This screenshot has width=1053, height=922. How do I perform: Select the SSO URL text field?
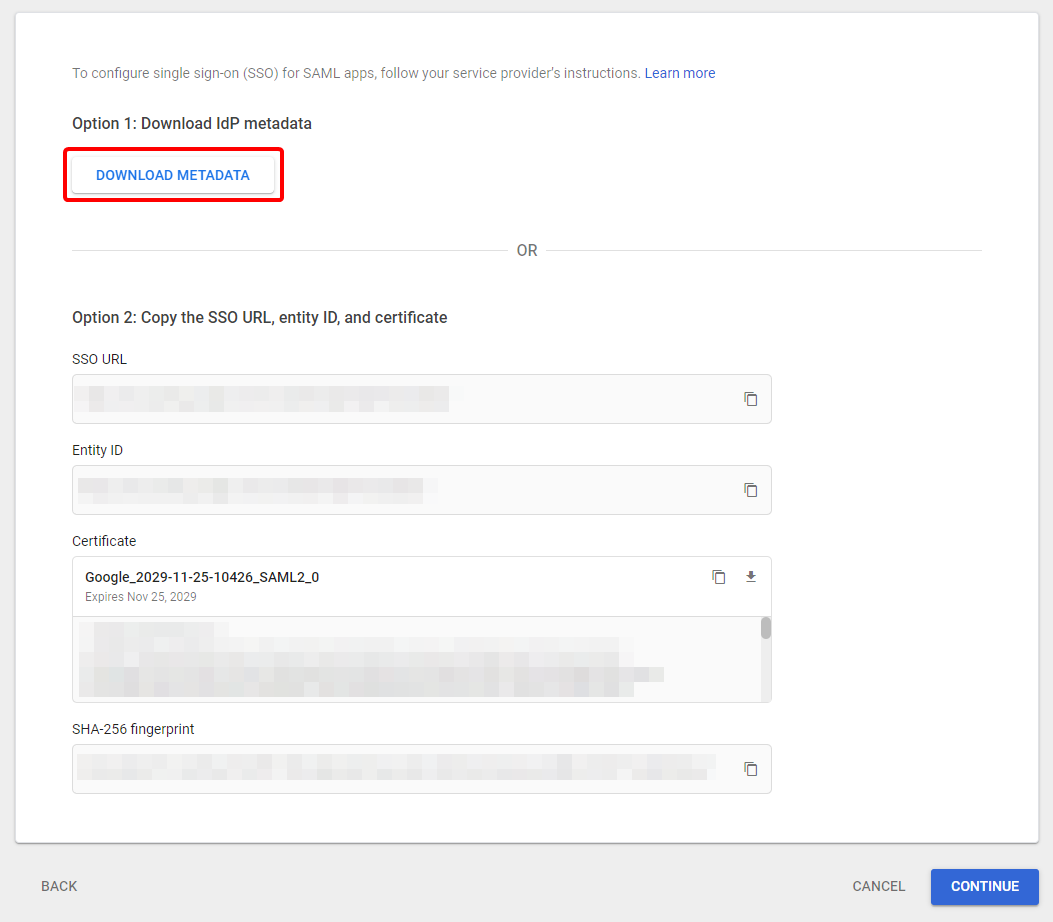(400, 398)
